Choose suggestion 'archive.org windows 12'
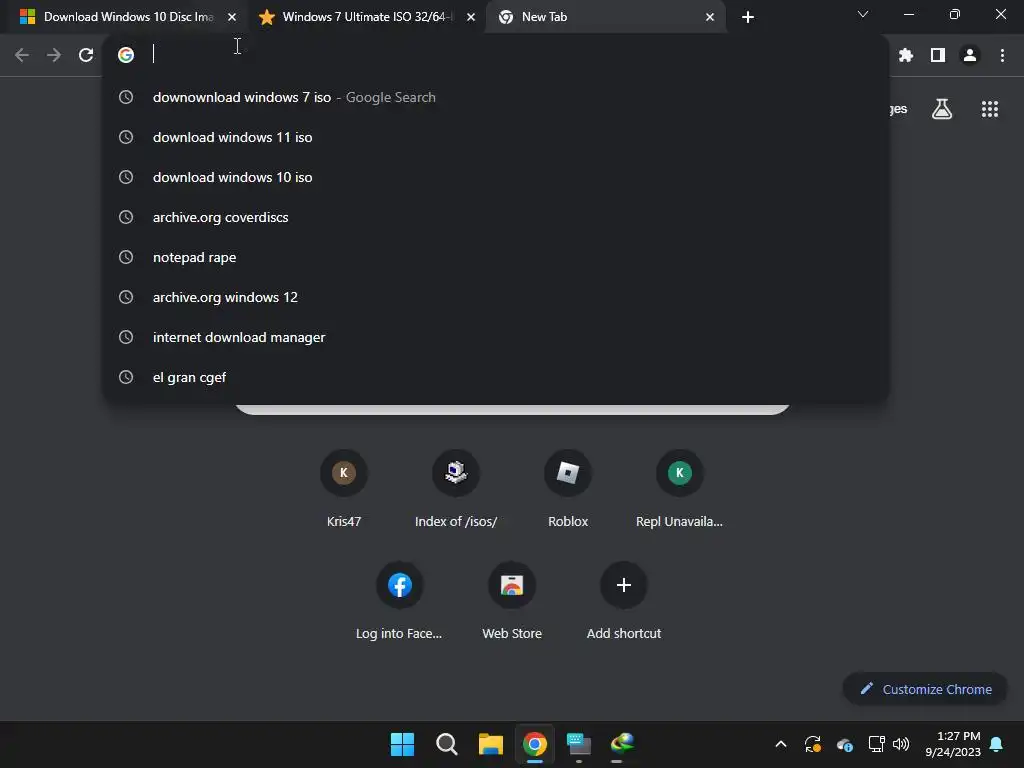The width and height of the screenshot is (1024, 768). click(x=496, y=297)
